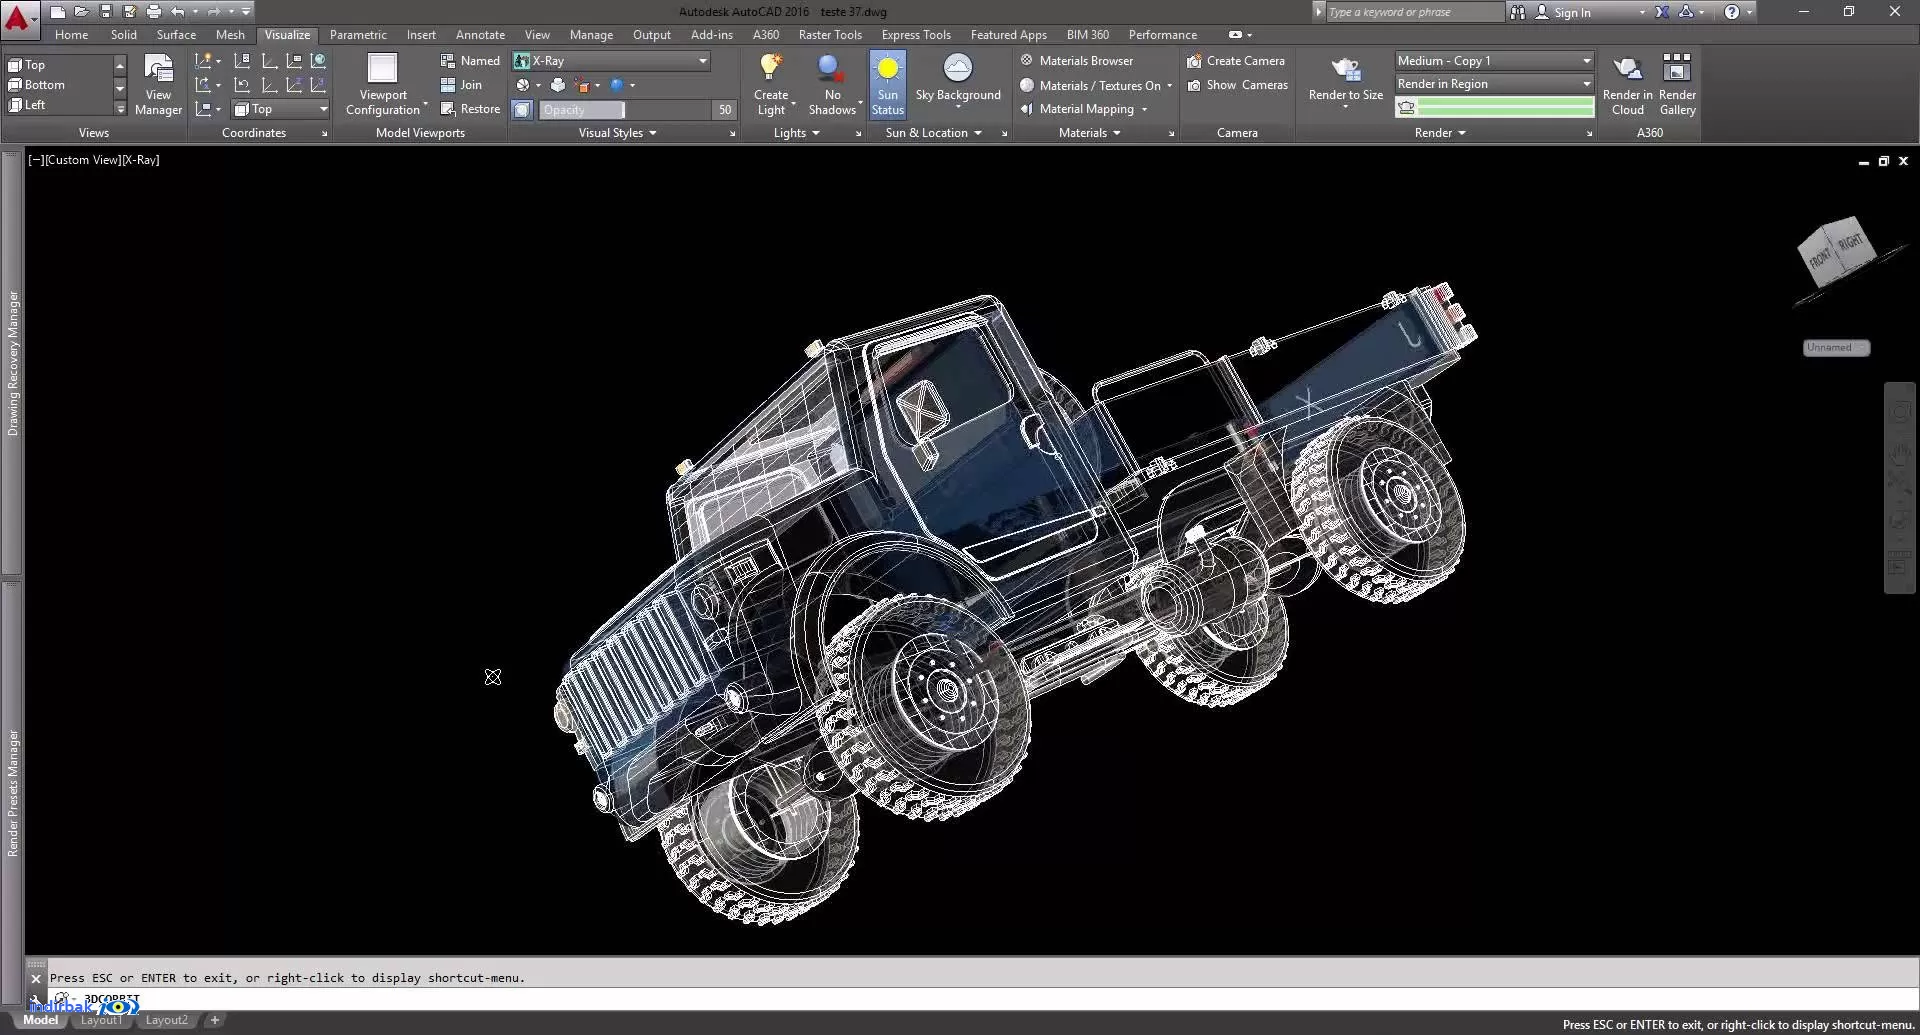The height and width of the screenshot is (1035, 1920).
Task: Open the Home ribbon tab
Action: [x=71, y=34]
